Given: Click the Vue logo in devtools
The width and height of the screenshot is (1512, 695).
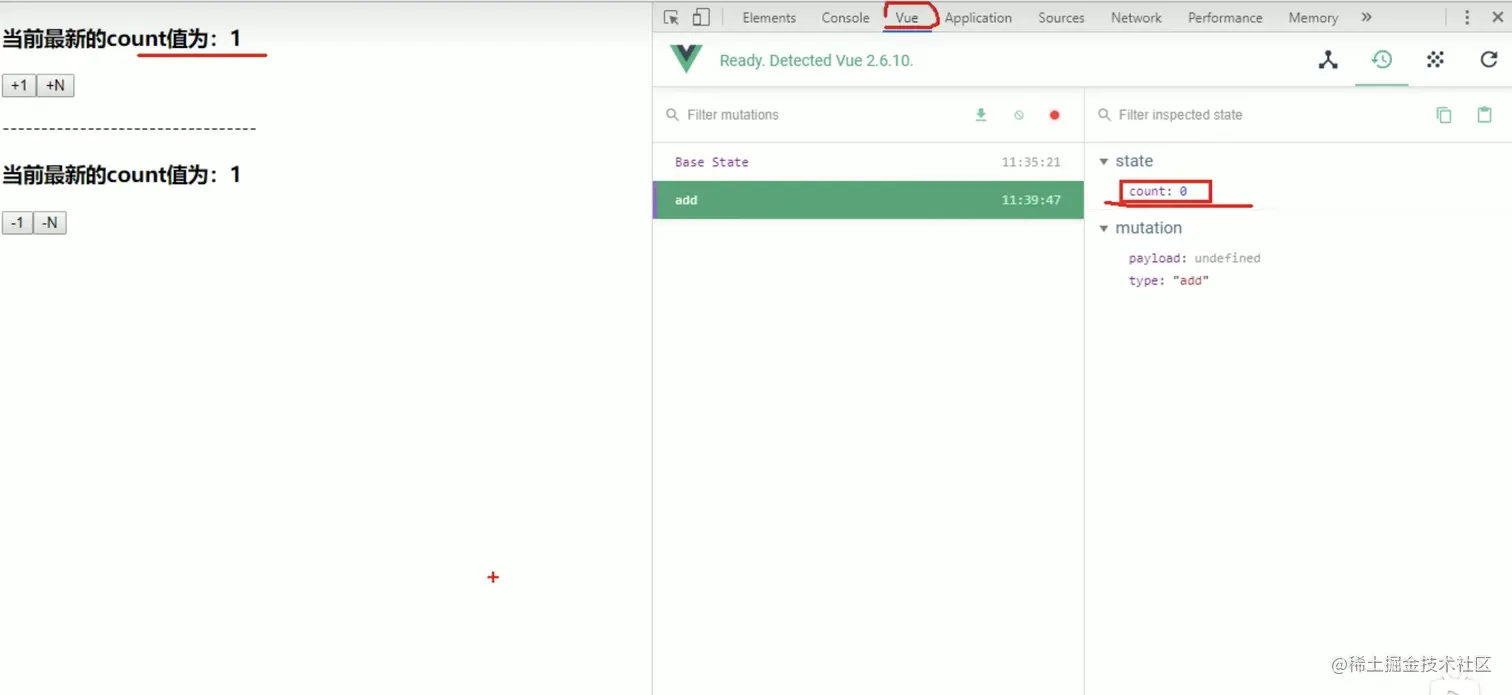Looking at the screenshot, I should pos(686,60).
